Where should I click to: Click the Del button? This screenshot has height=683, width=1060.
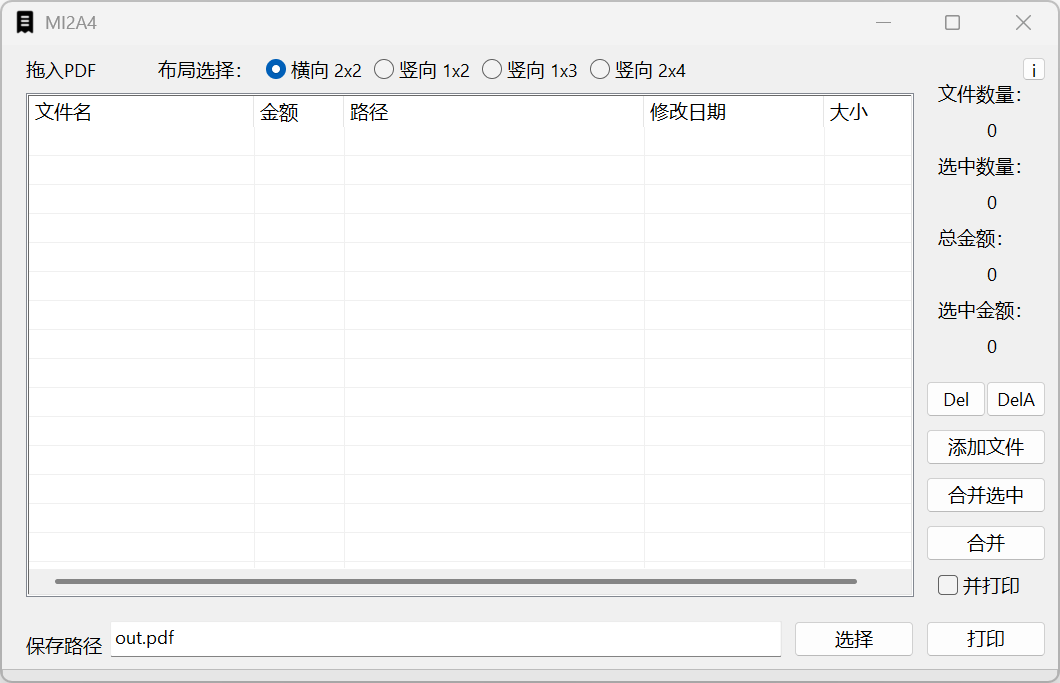pos(955,399)
